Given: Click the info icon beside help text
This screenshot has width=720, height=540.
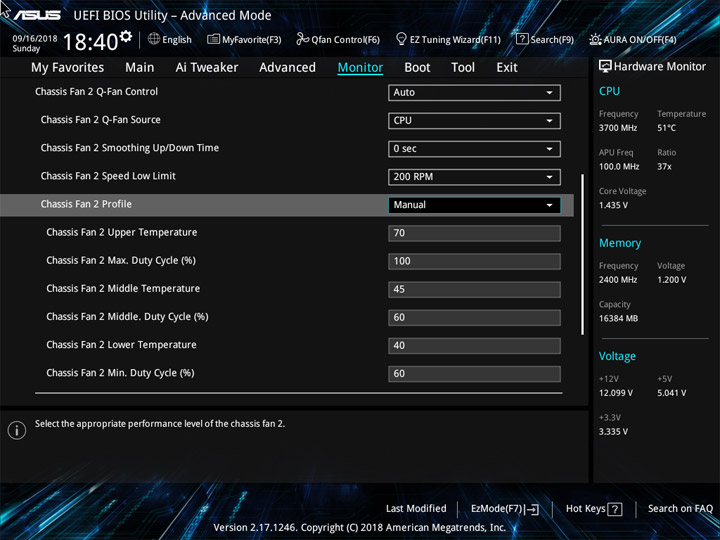Looking at the screenshot, I should 17,430.
